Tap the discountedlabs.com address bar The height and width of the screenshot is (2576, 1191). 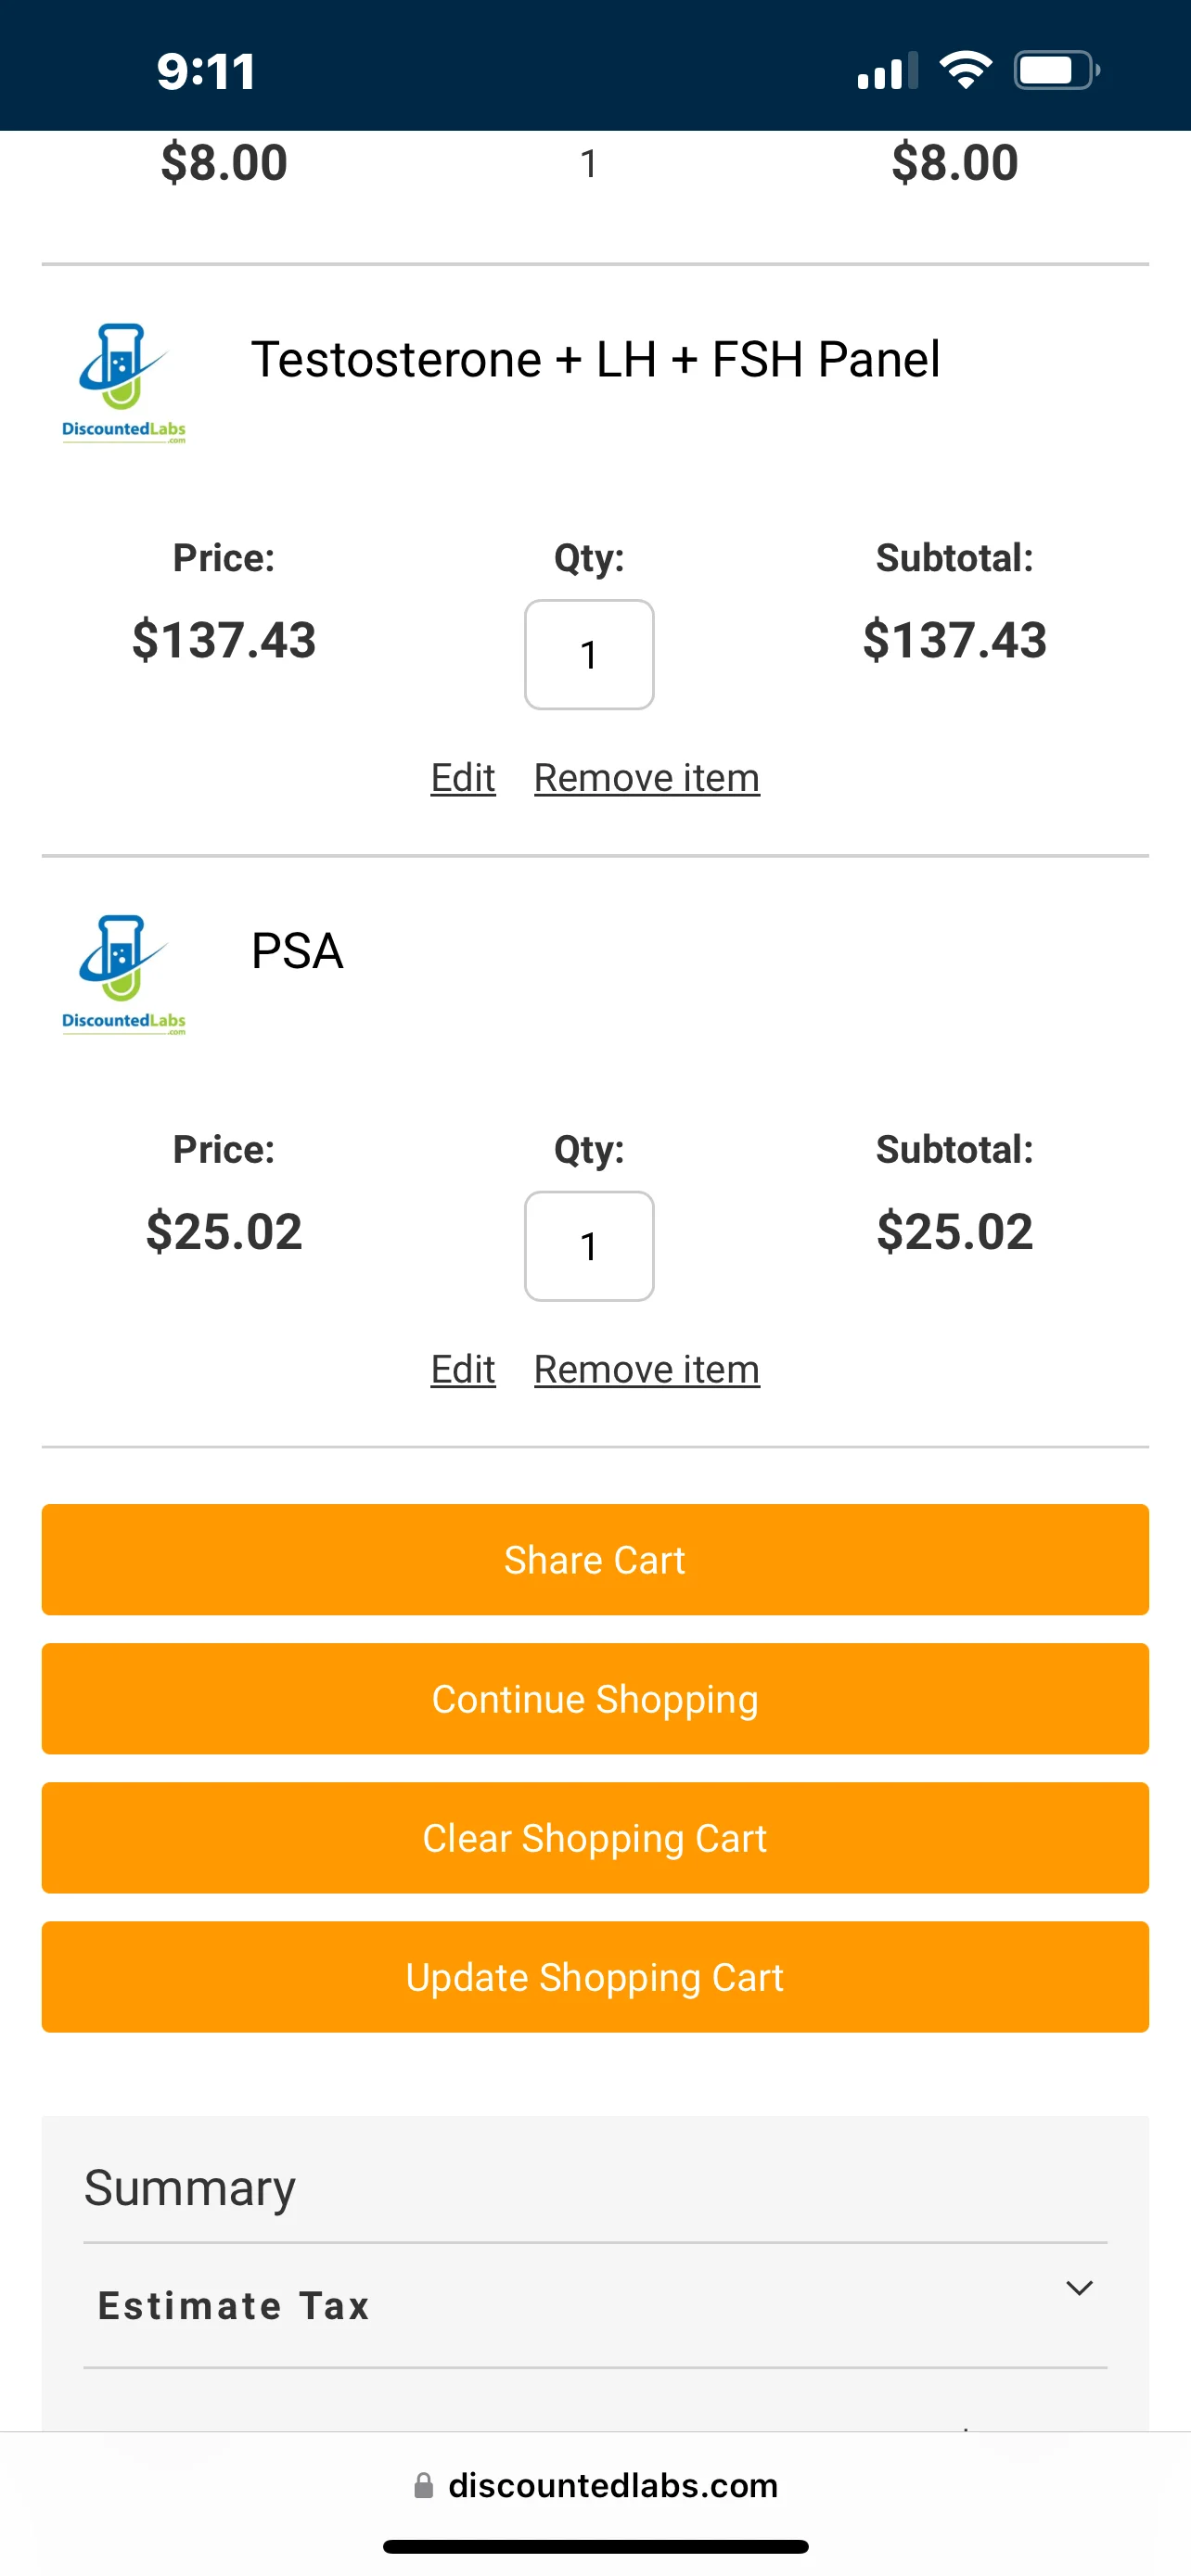[596, 2486]
